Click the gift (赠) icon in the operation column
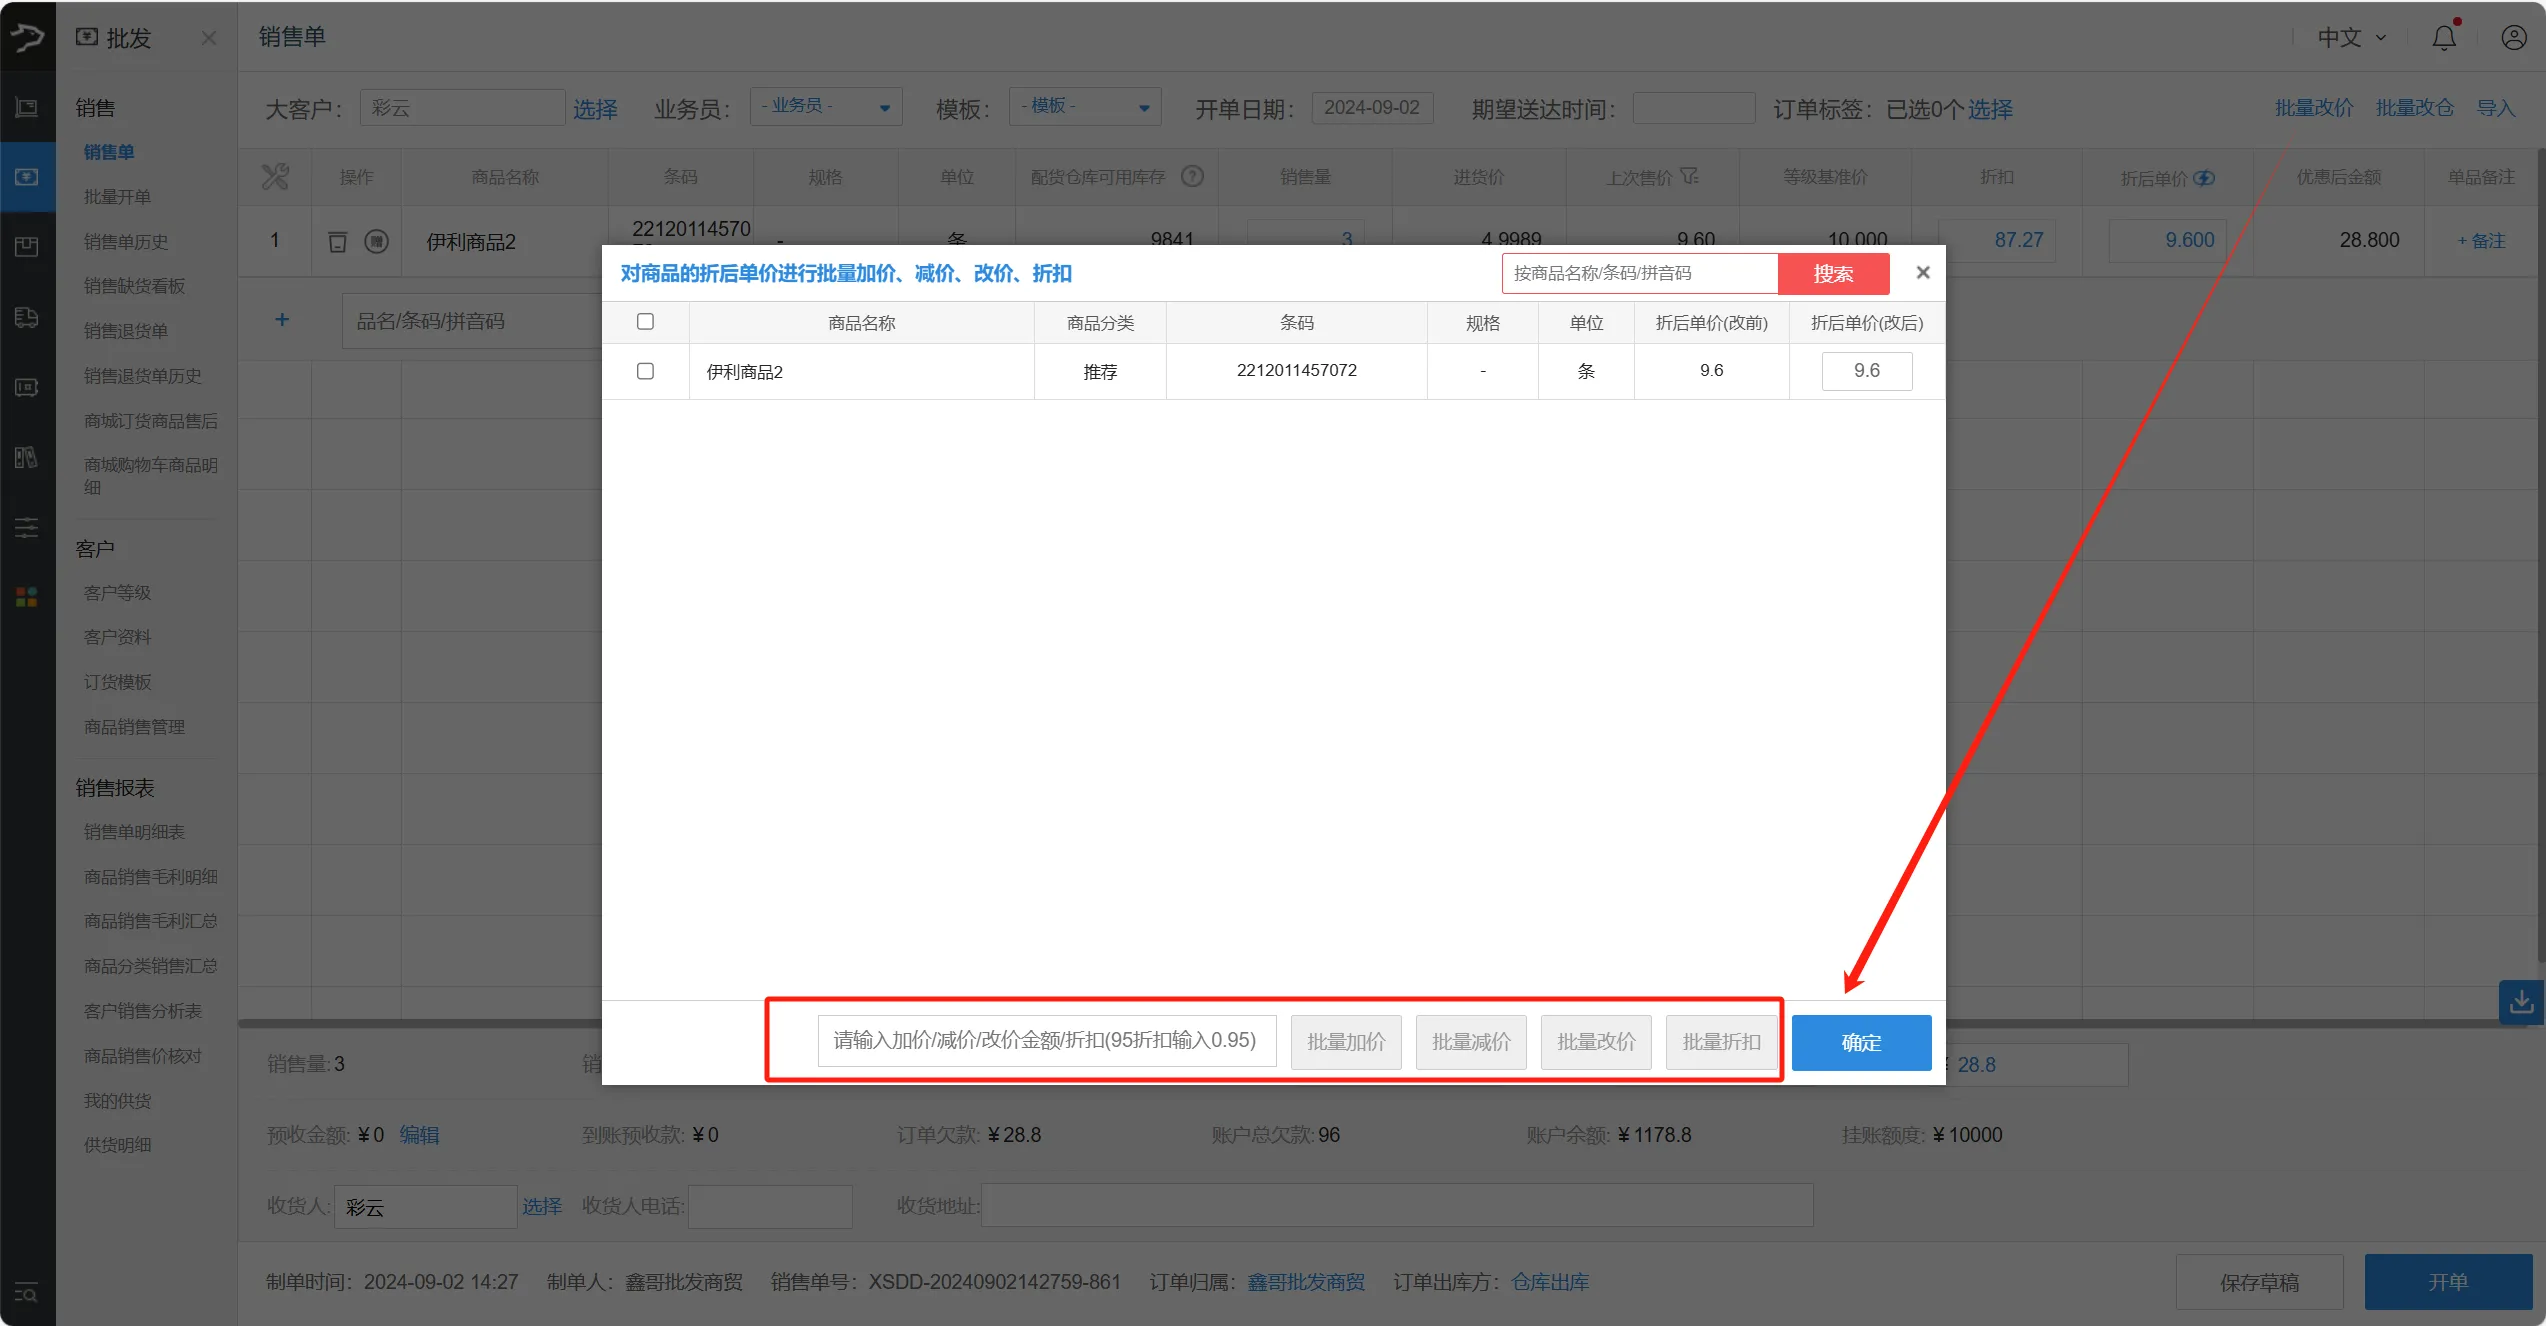The height and width of the screenshot is (1326, 2546). 377,241
